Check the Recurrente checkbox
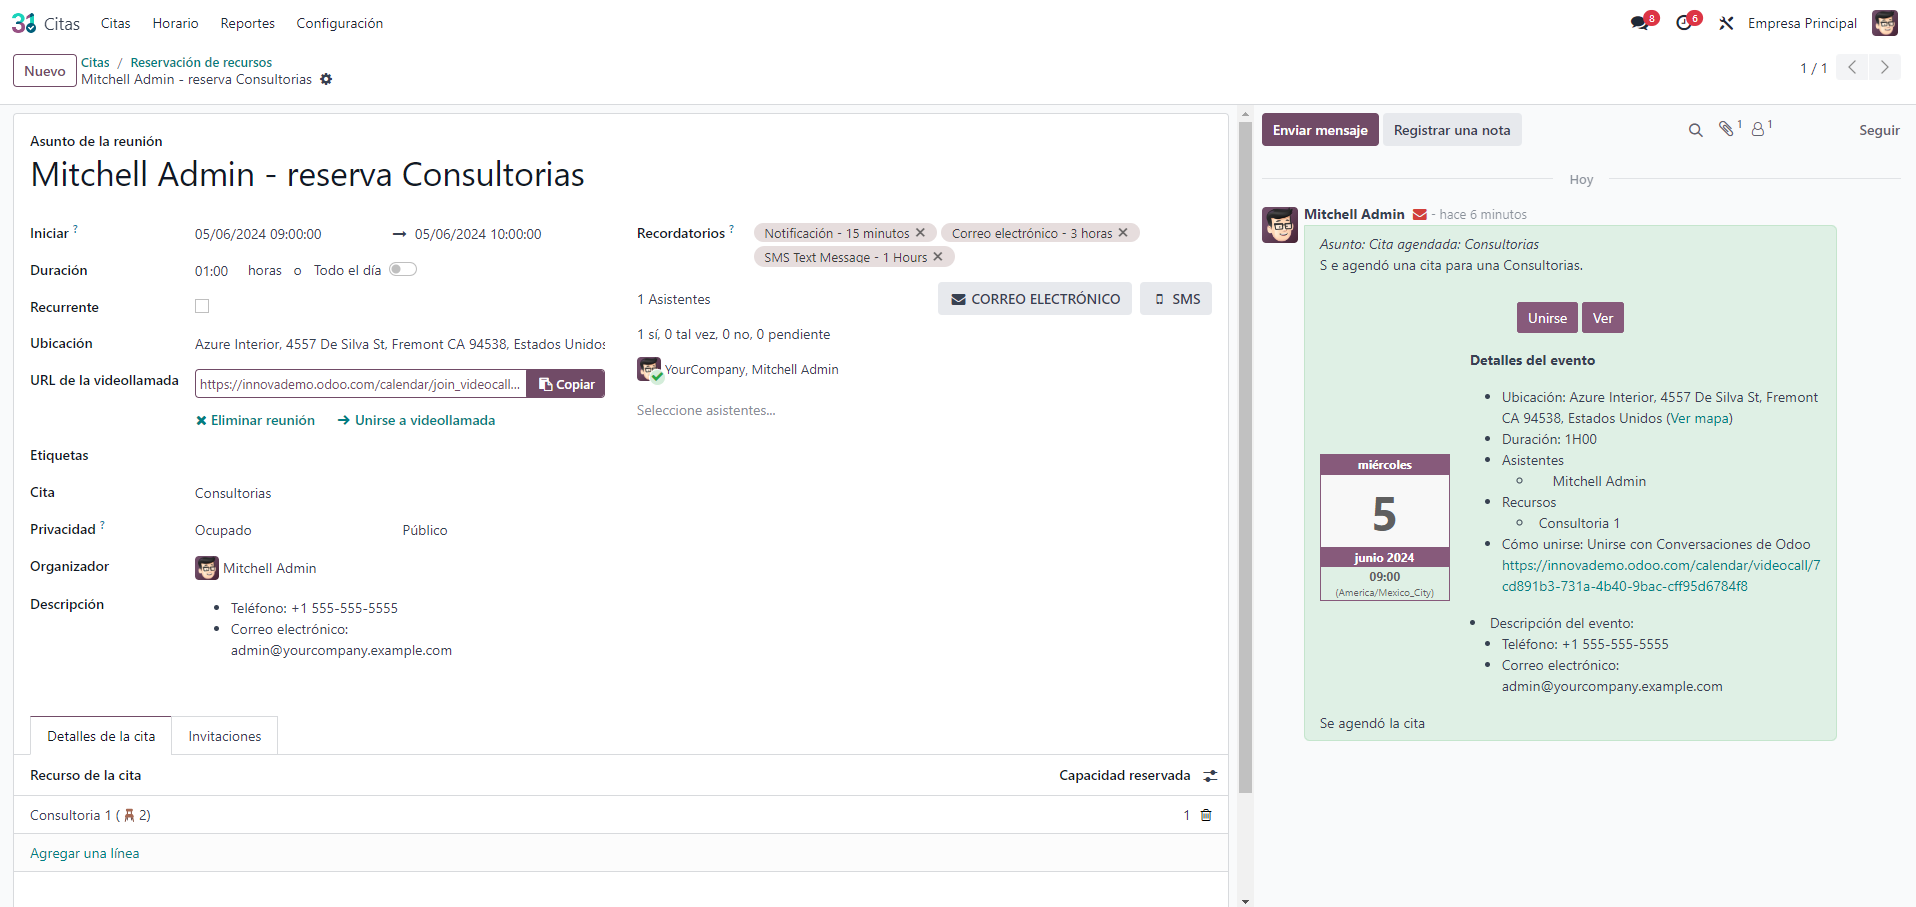 202,307
